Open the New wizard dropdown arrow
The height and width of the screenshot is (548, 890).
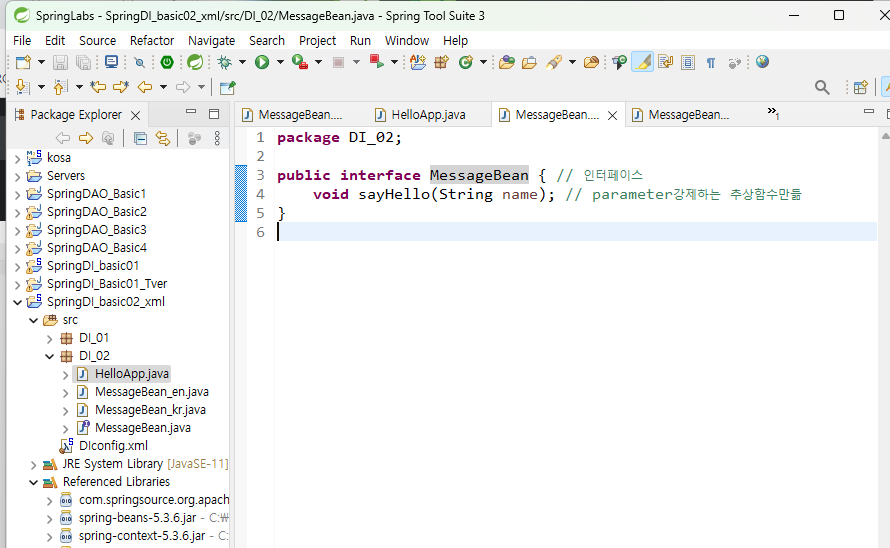tap(41, 62)
